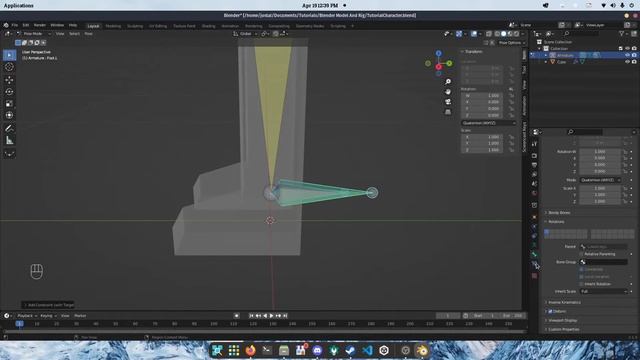Screen dimensions: 640x360
Task: Select the Scale tool in toolbar
Action: coord(9,104)
